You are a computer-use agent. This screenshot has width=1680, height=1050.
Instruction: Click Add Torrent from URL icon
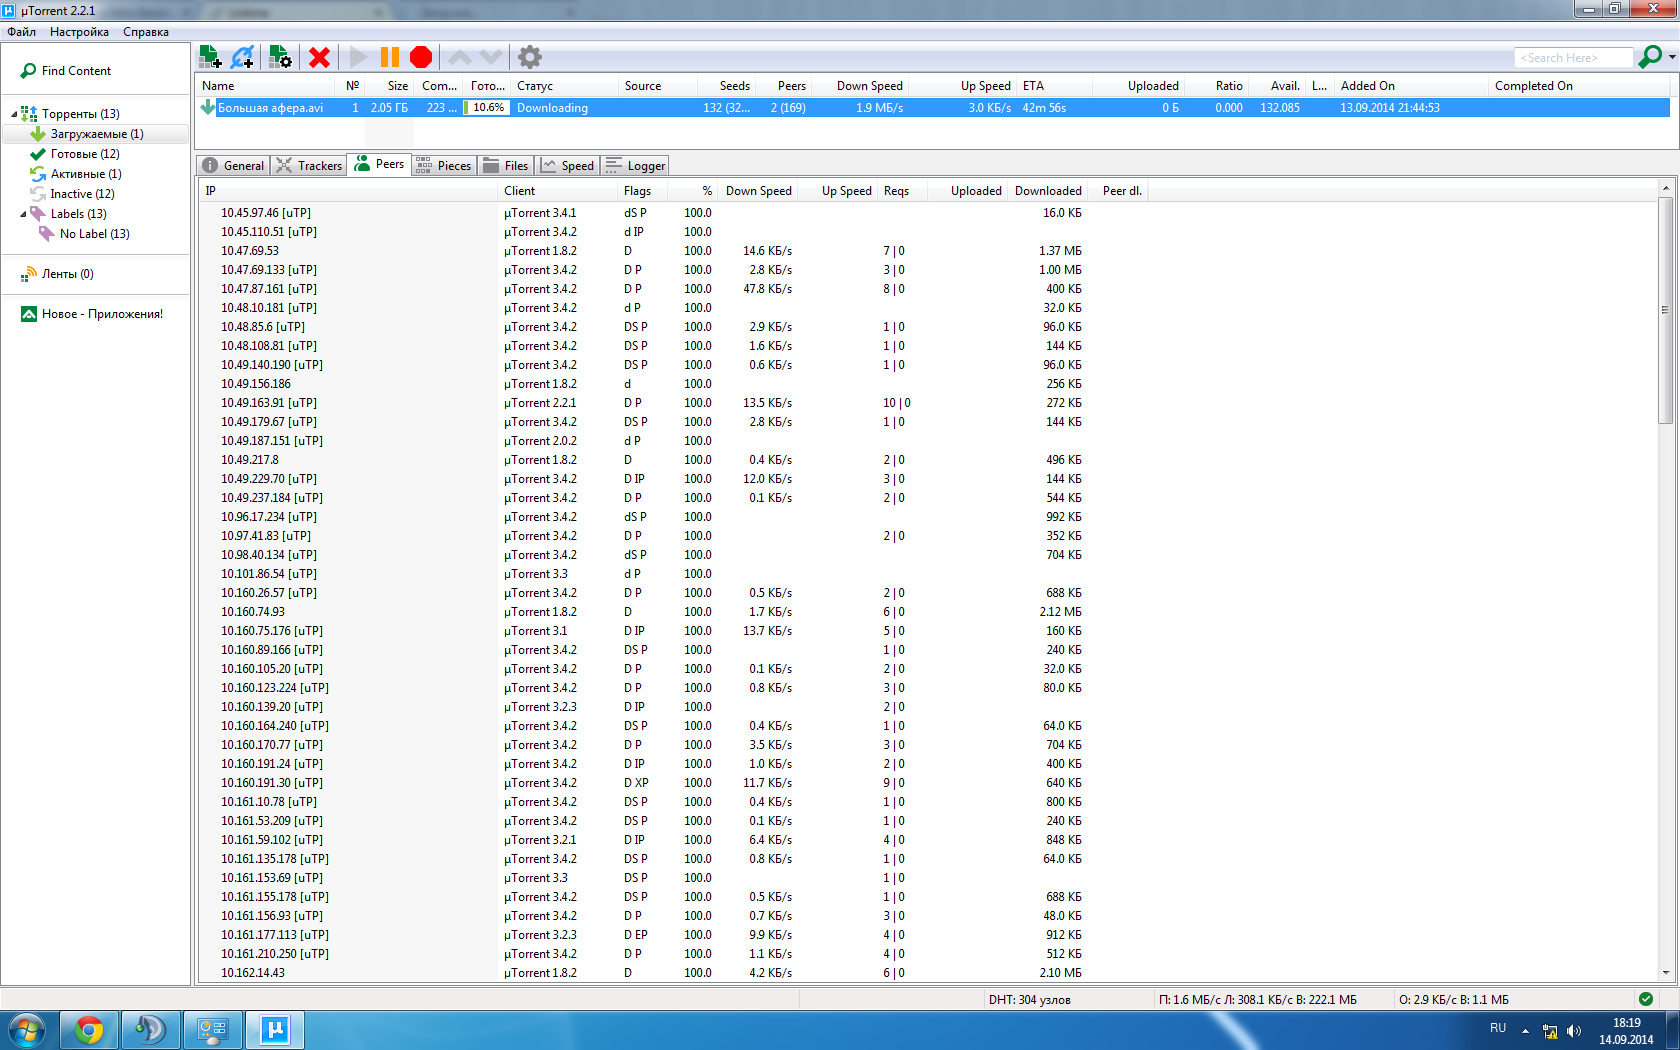pos(242,57)
